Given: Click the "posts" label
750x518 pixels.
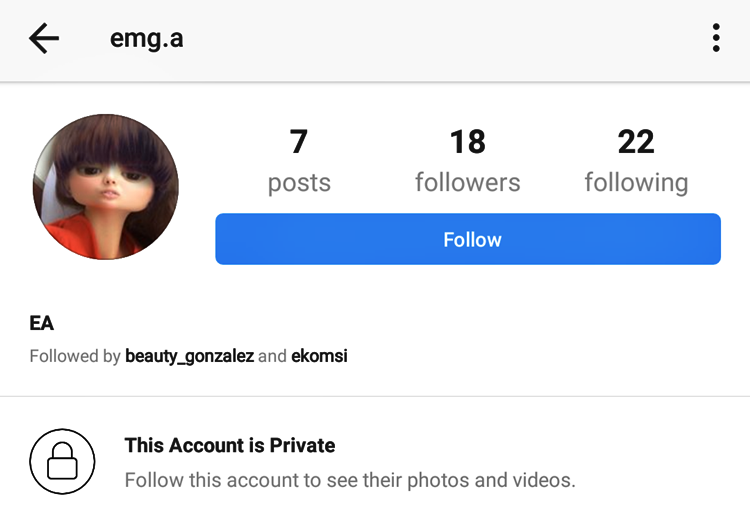Looking at the screenshot, I should [299, 183].
